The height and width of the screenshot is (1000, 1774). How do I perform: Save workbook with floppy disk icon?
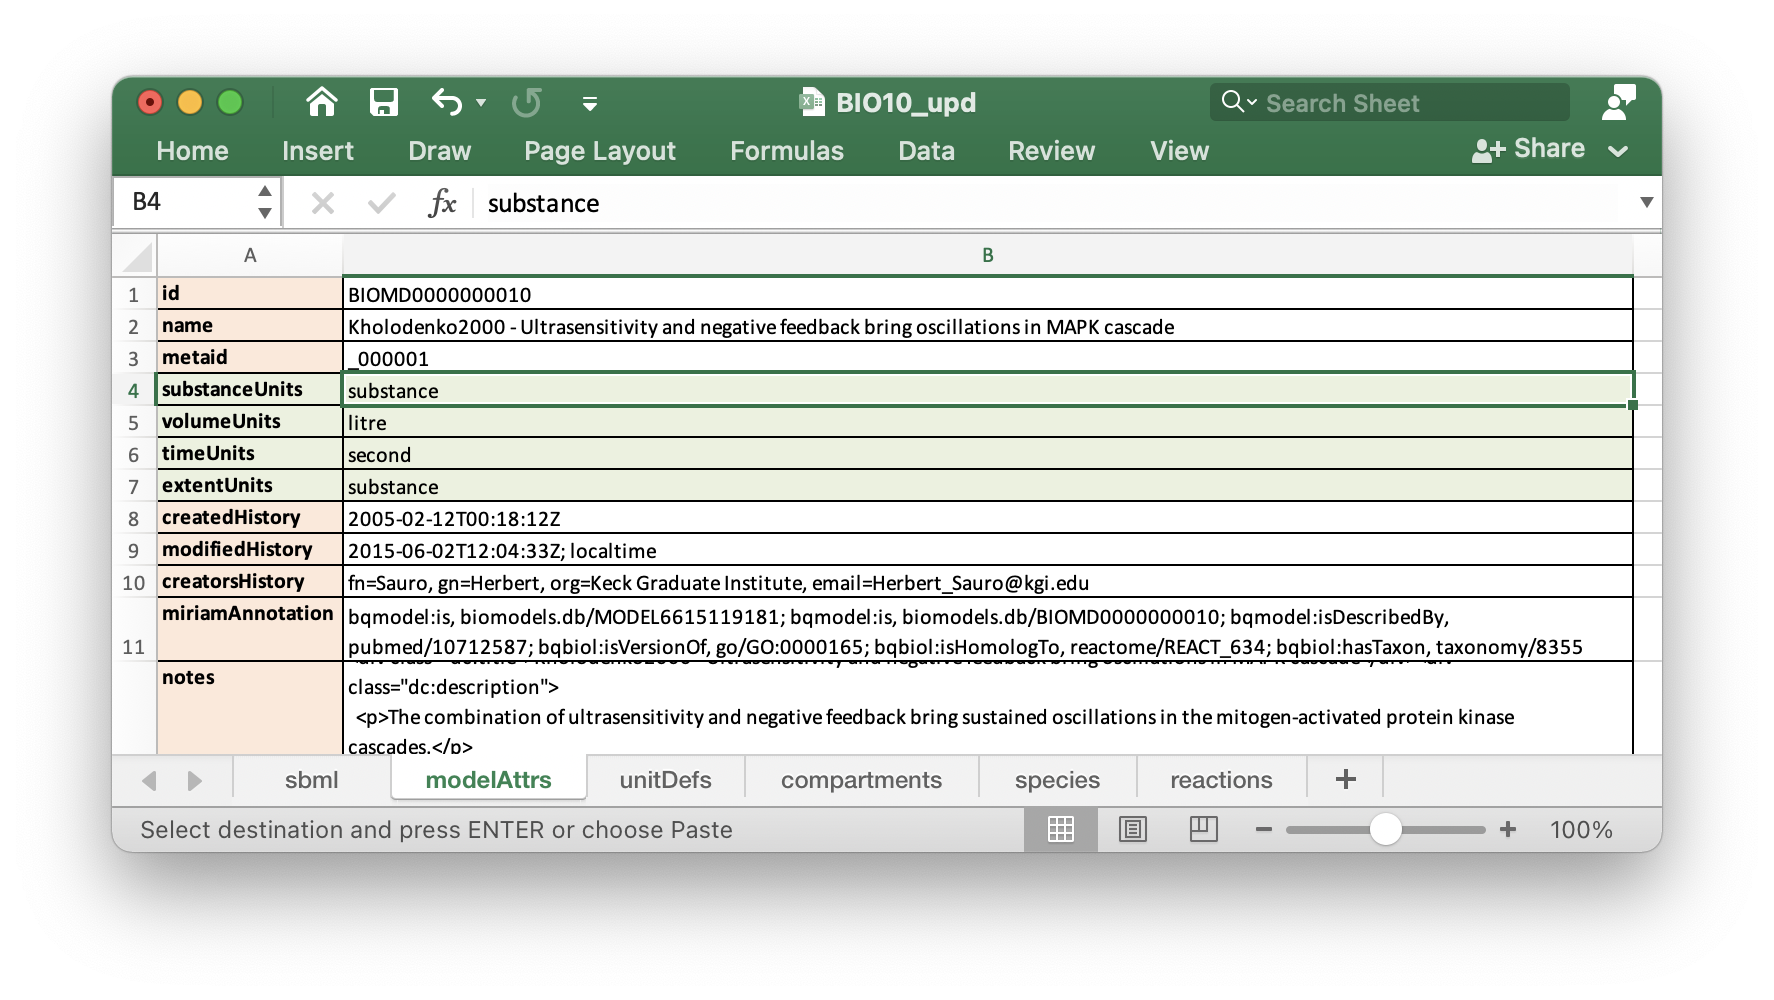[384, 102]
